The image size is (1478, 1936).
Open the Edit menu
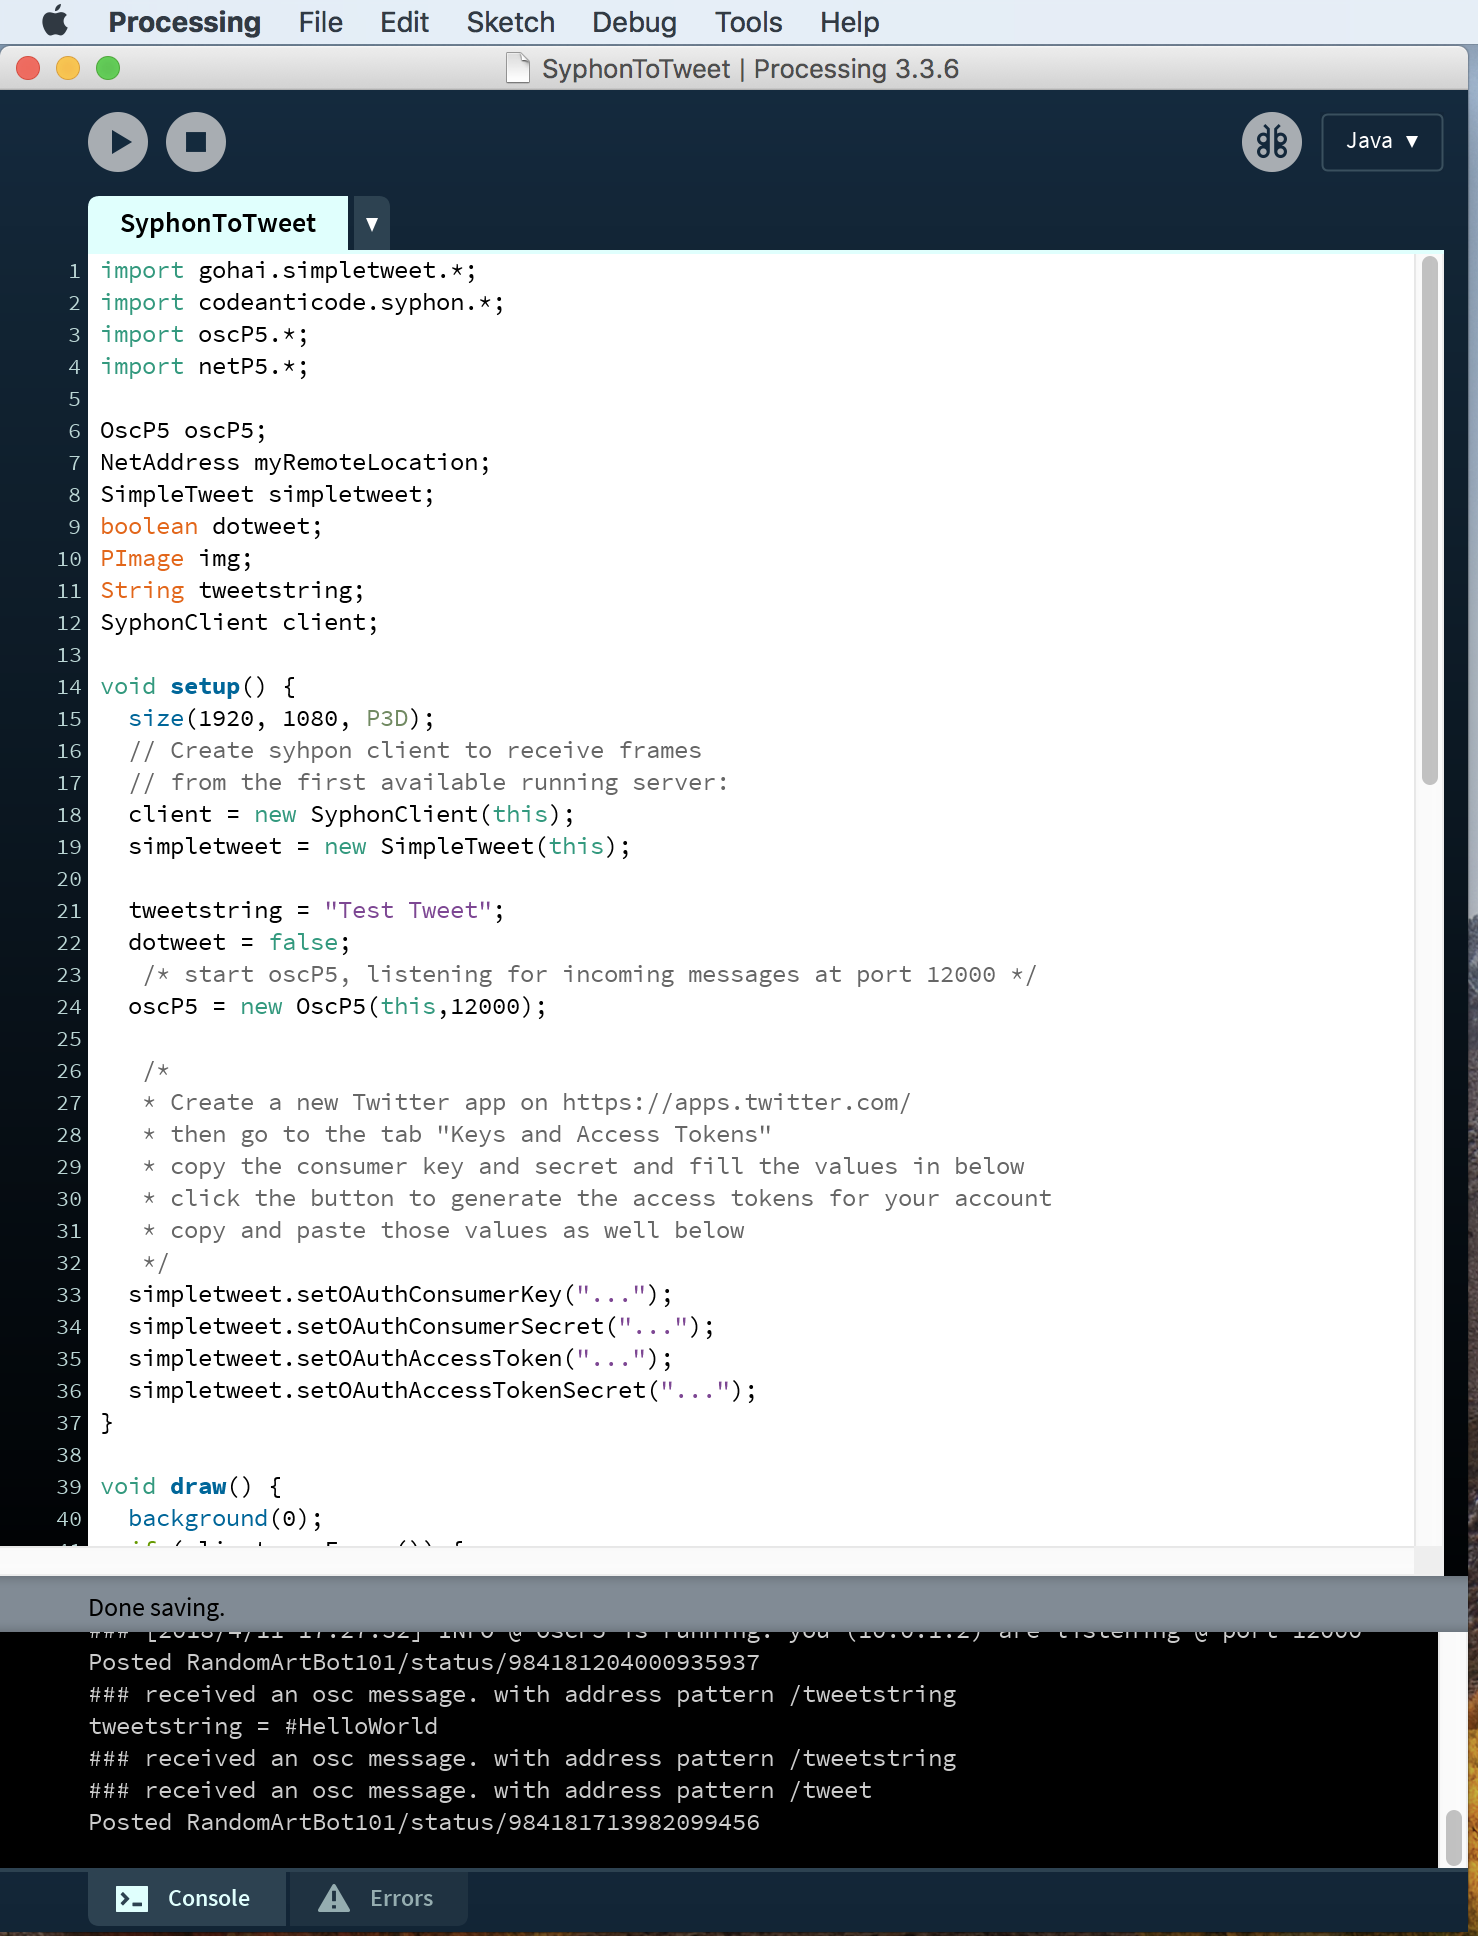click(404, 22)
